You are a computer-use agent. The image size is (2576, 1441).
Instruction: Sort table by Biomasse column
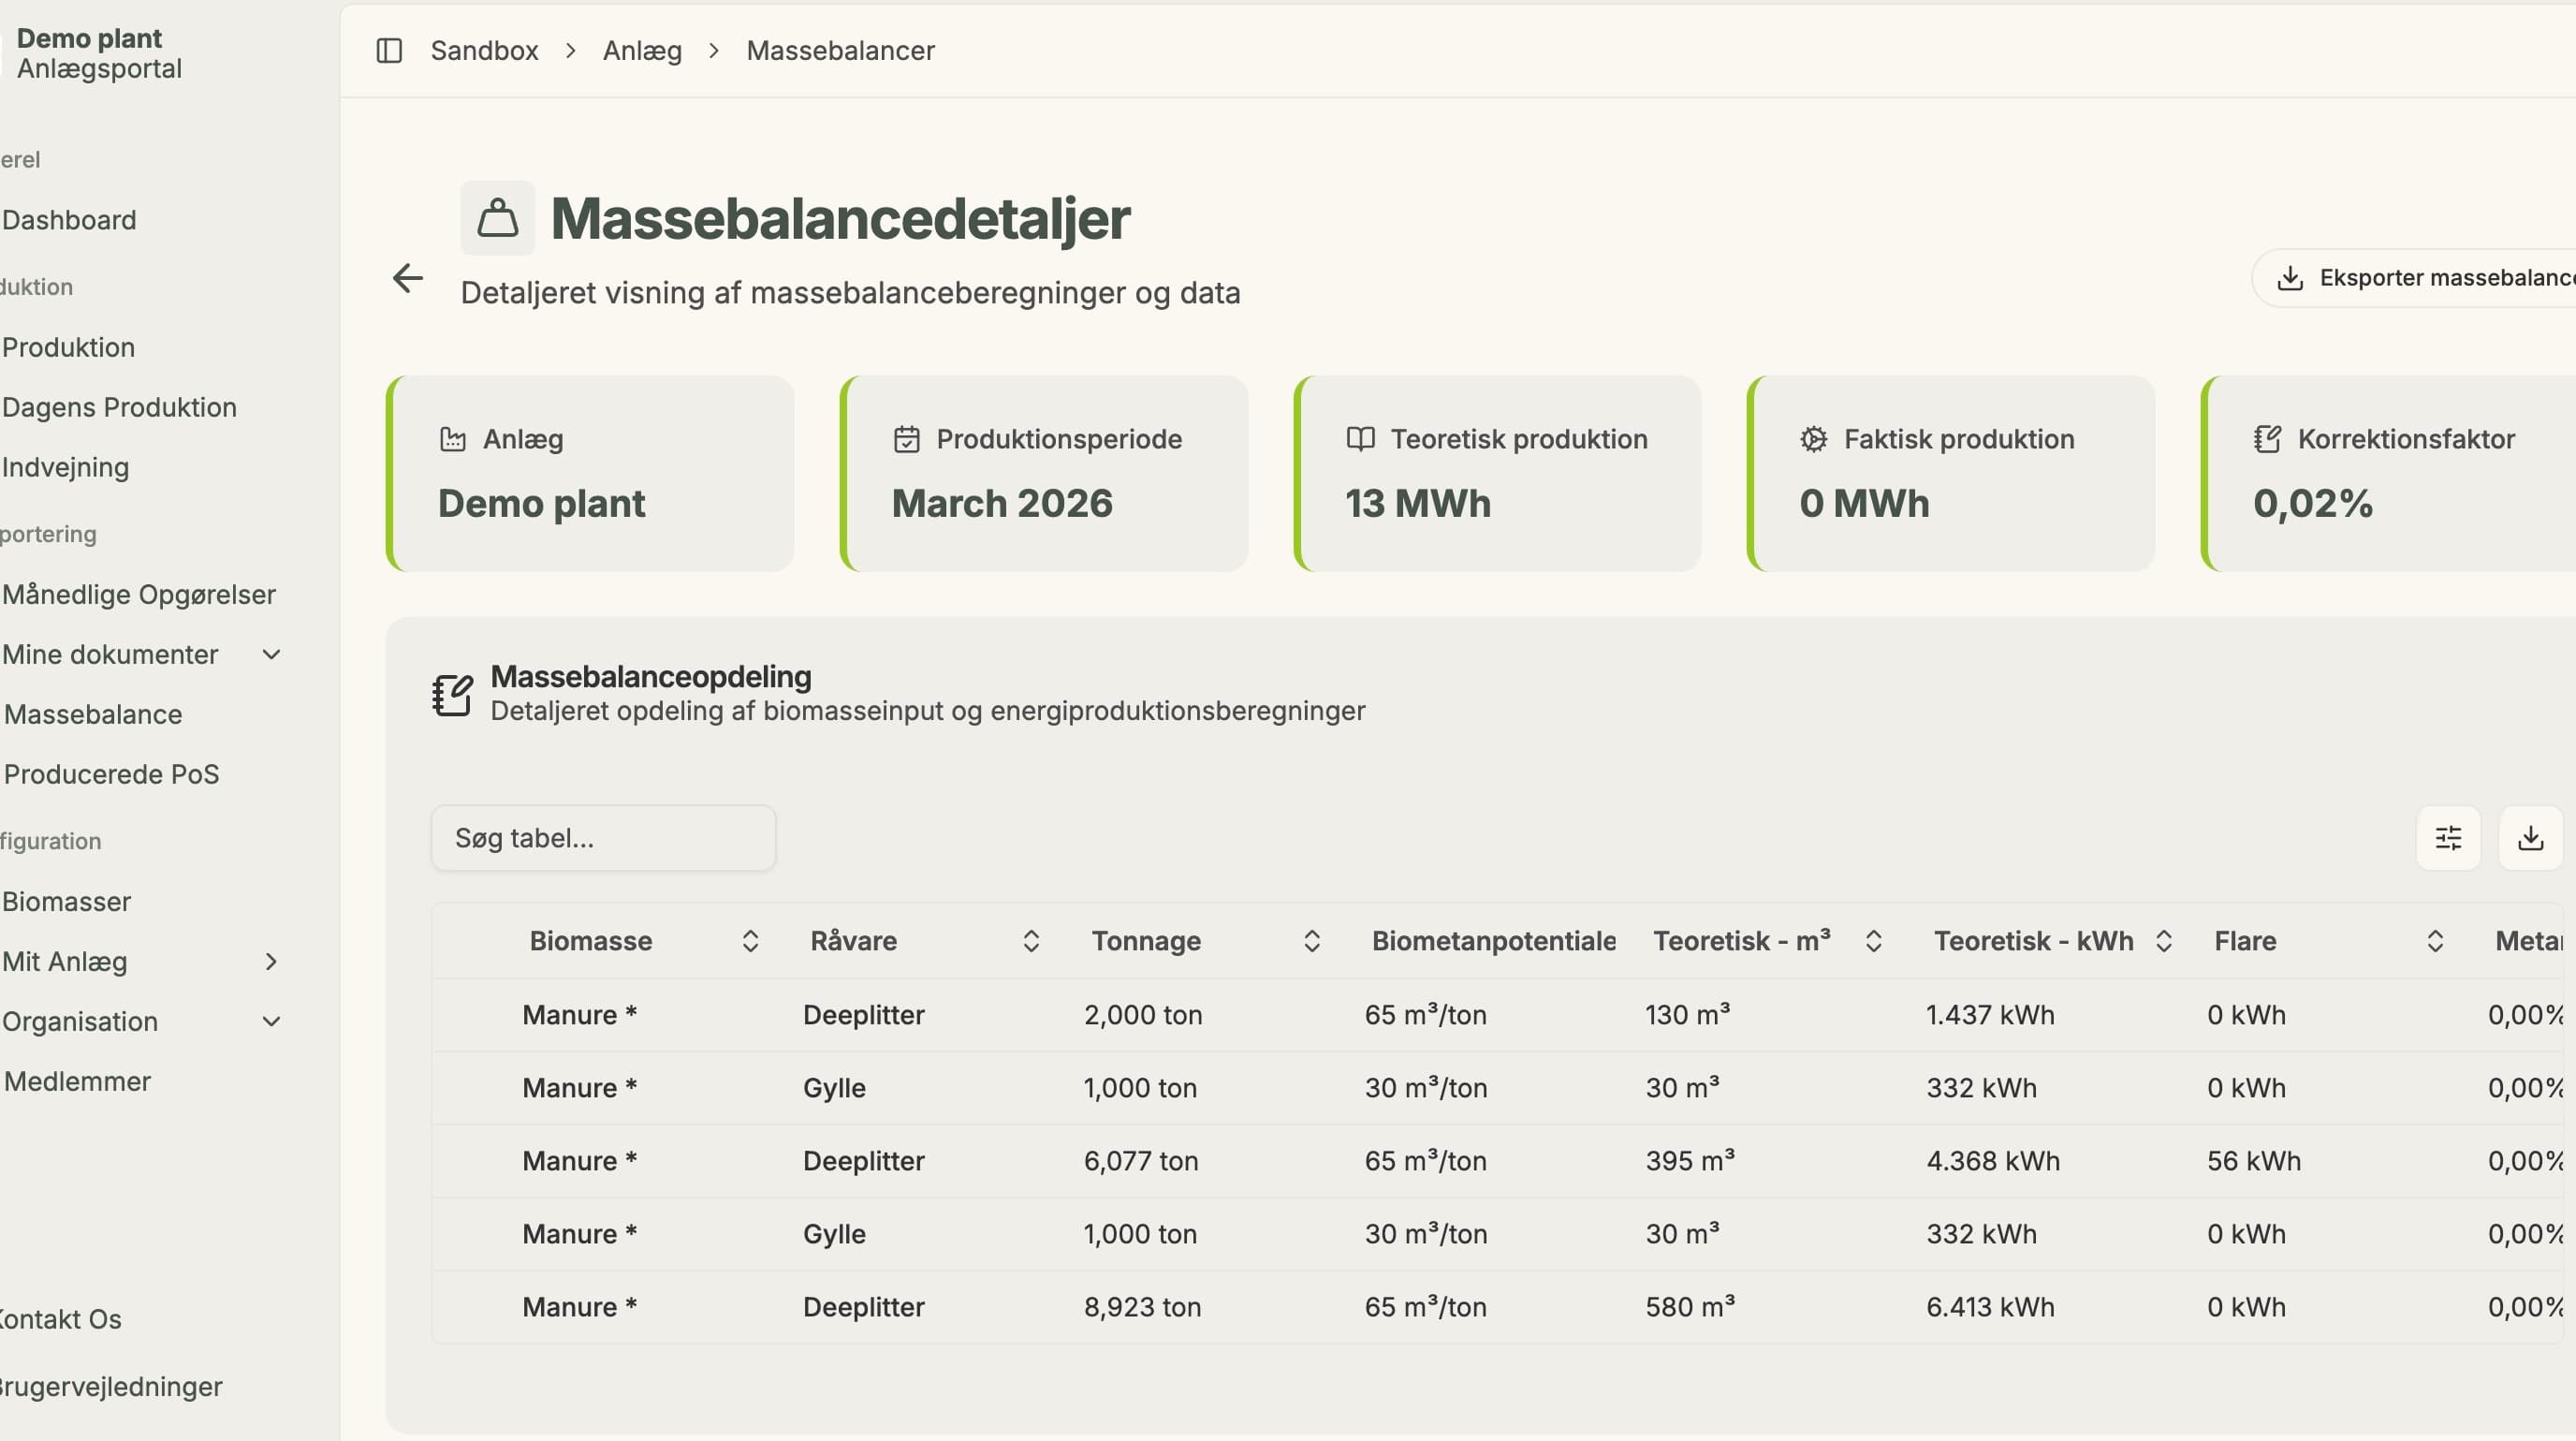pos(750,941)
